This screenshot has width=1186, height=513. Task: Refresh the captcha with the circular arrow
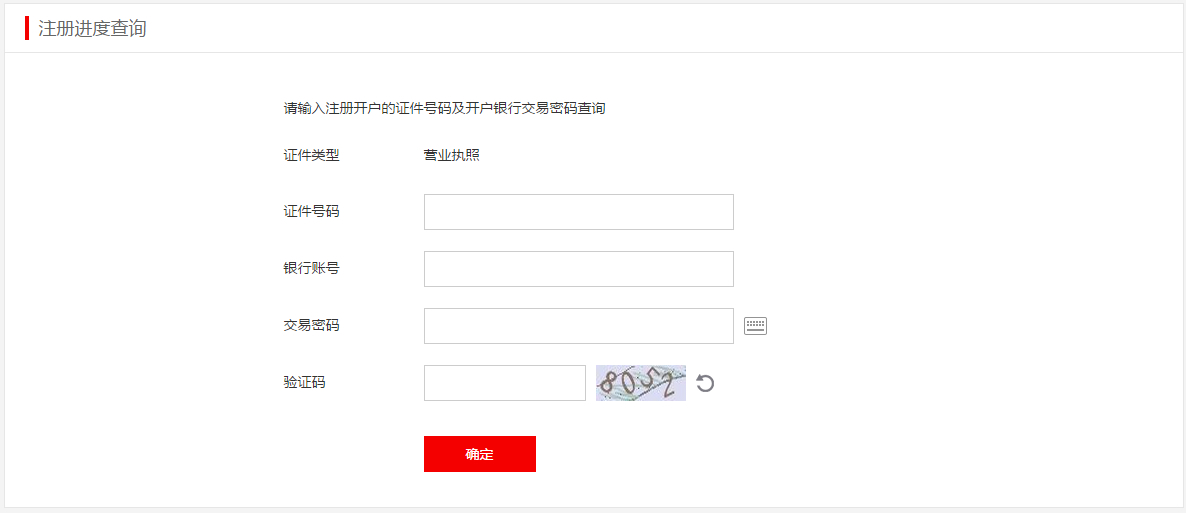[x=705, y=384]
